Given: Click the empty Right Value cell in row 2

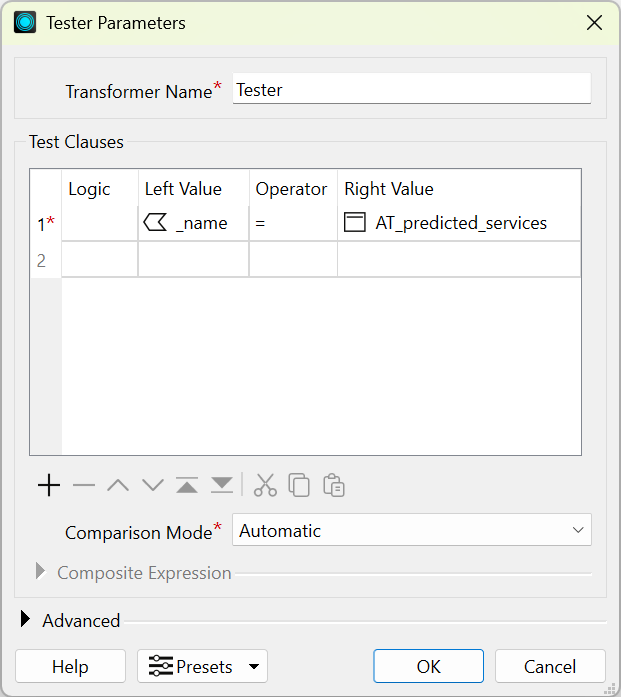Looking at the screenshot, I should click(x=459, y=260).
